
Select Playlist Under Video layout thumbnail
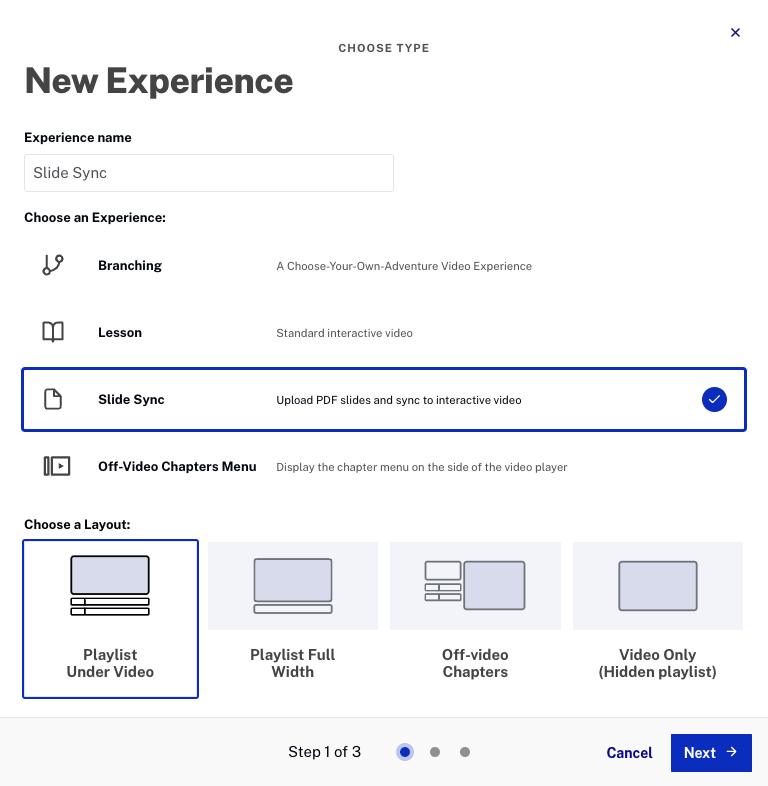tap(110, 585)
